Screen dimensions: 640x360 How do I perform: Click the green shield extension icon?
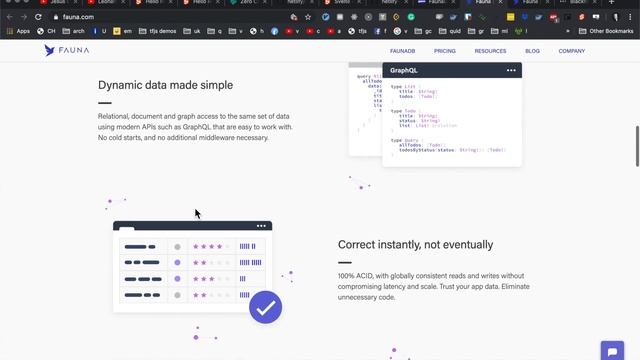[483, 17]
